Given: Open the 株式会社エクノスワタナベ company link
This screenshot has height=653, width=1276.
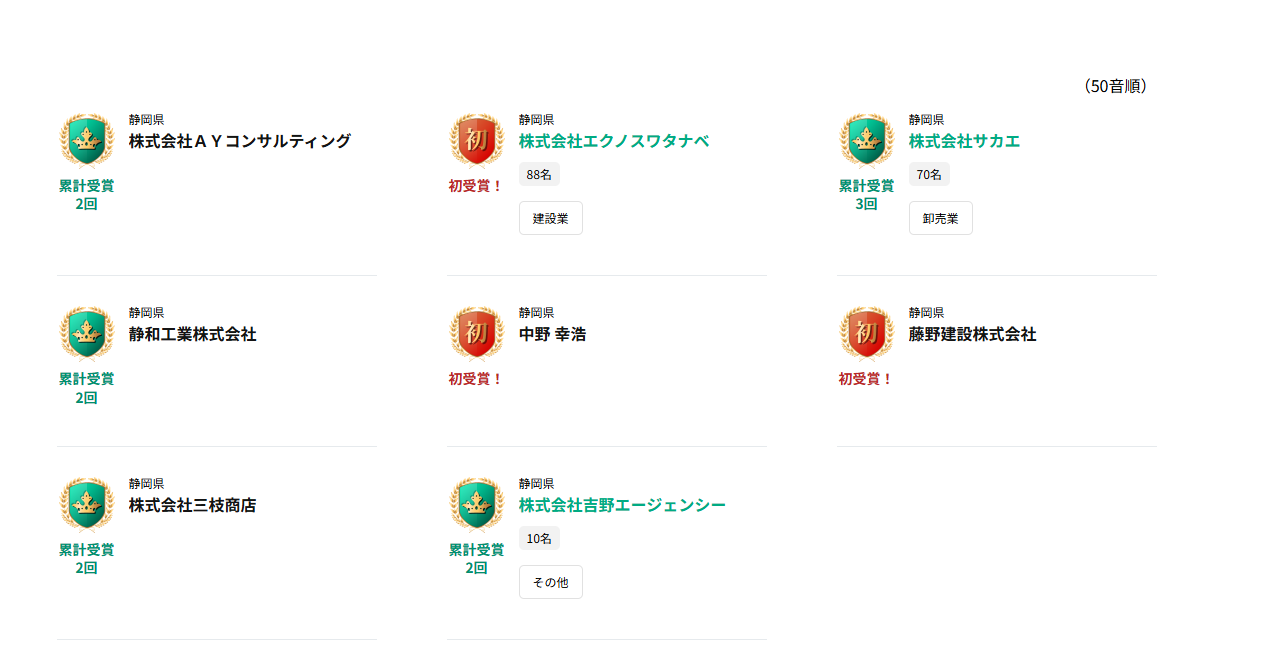Looking at the screenshot, I should click(x=613, y=141).
